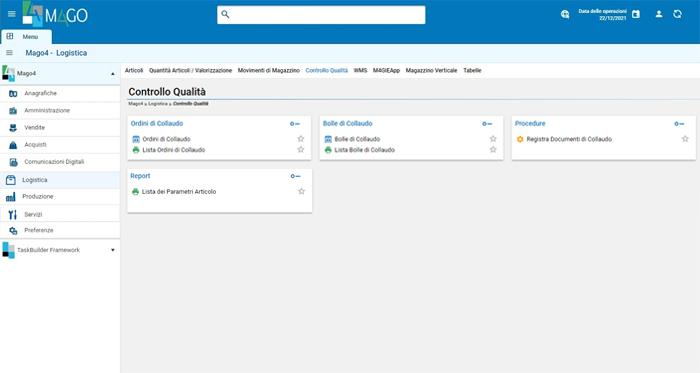Switch to Movimenti di Magazzino tab
The height and width of the screenshot is (373, 700).
268,70
